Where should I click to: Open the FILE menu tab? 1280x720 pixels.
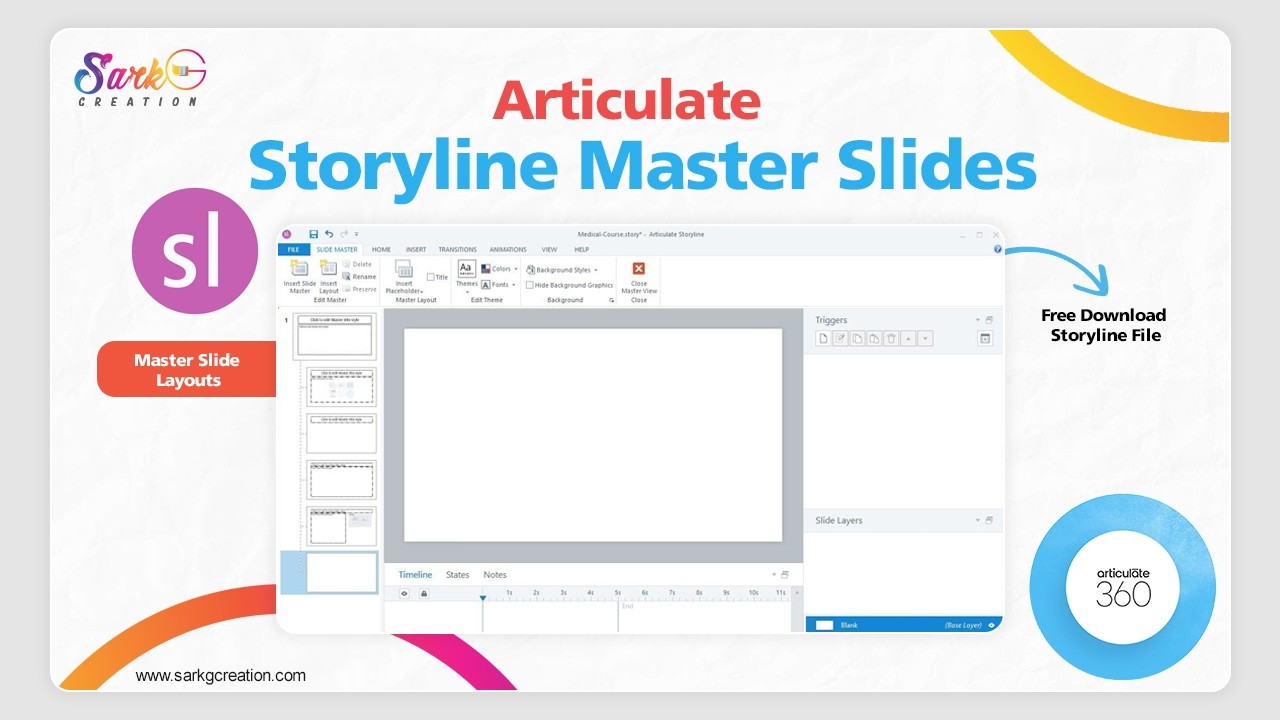tap(293, 249)
